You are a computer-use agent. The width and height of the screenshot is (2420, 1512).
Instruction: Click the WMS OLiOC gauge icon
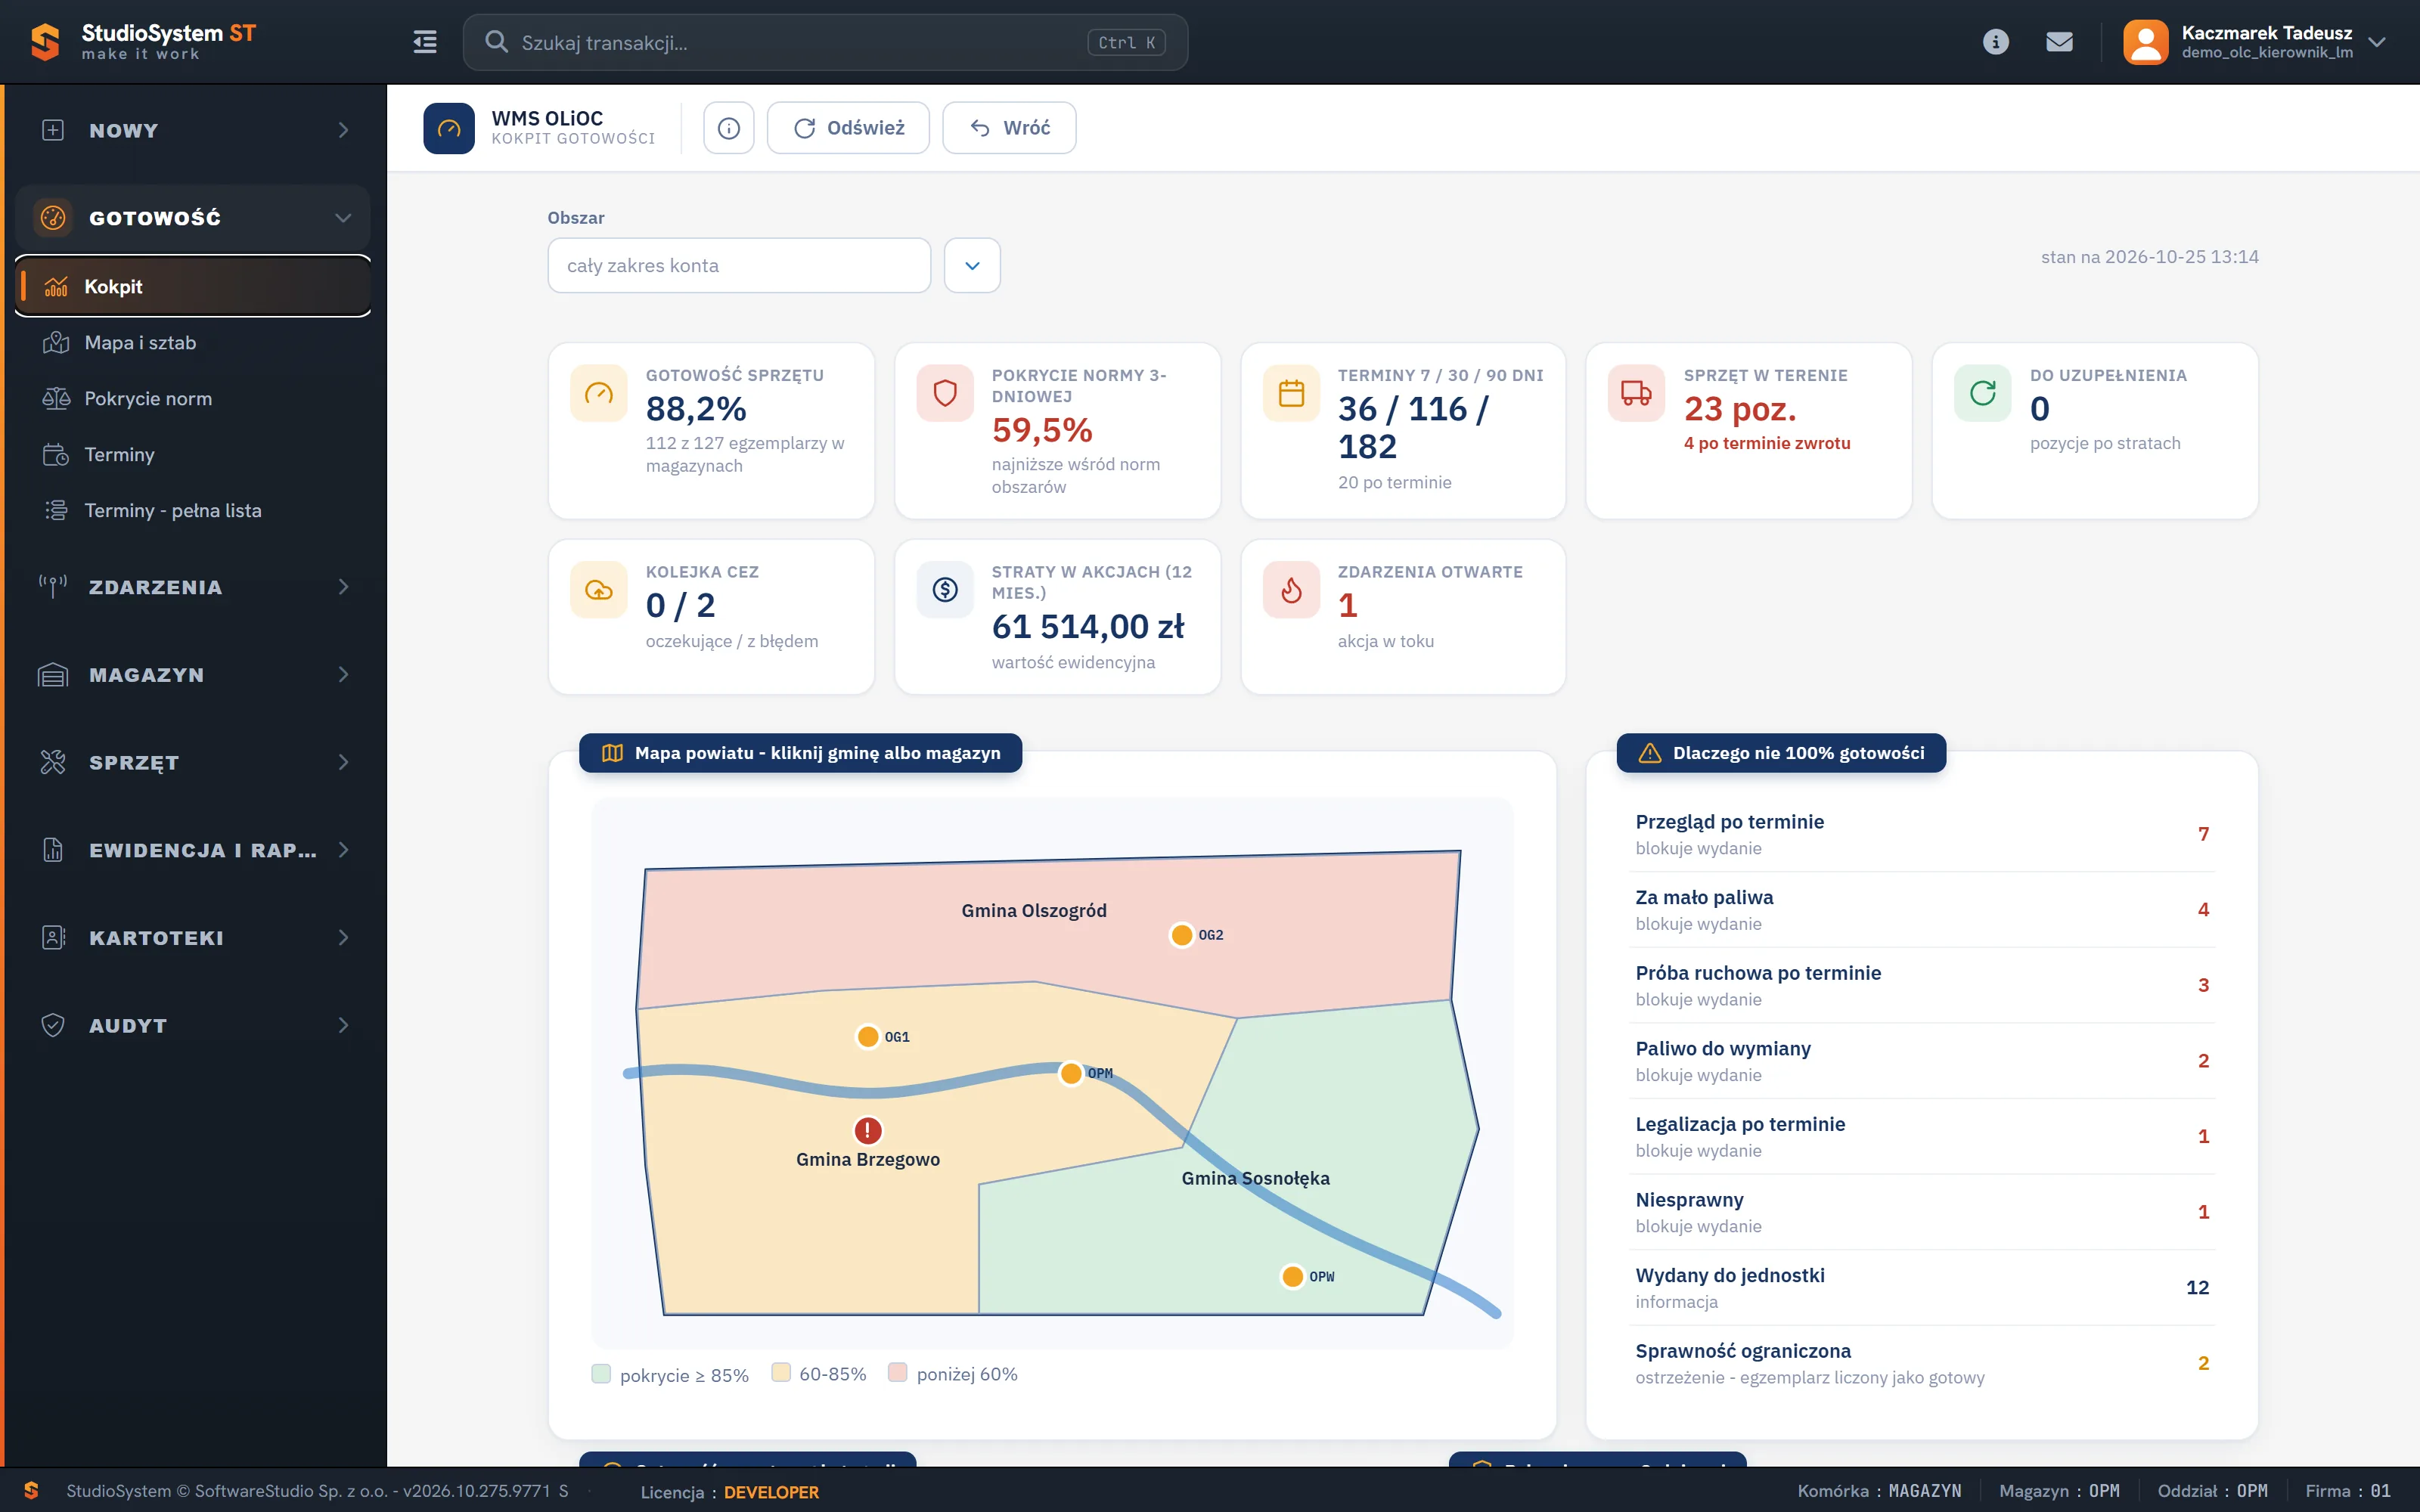(x=449, y=128)
